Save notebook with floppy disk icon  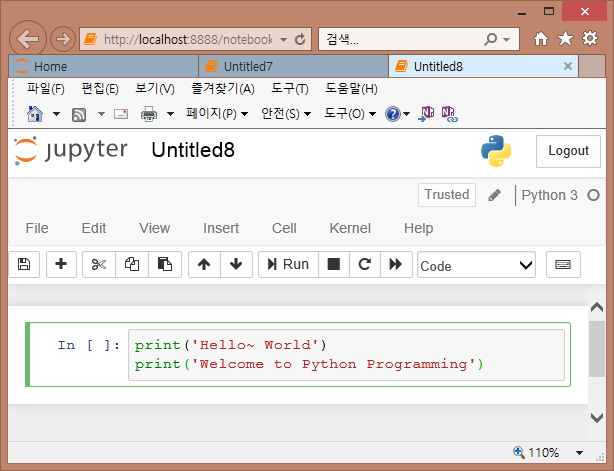click(24, 264)
